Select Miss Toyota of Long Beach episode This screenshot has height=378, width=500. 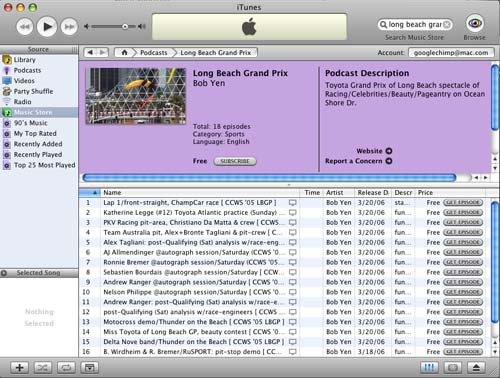(x=285, y=332)
